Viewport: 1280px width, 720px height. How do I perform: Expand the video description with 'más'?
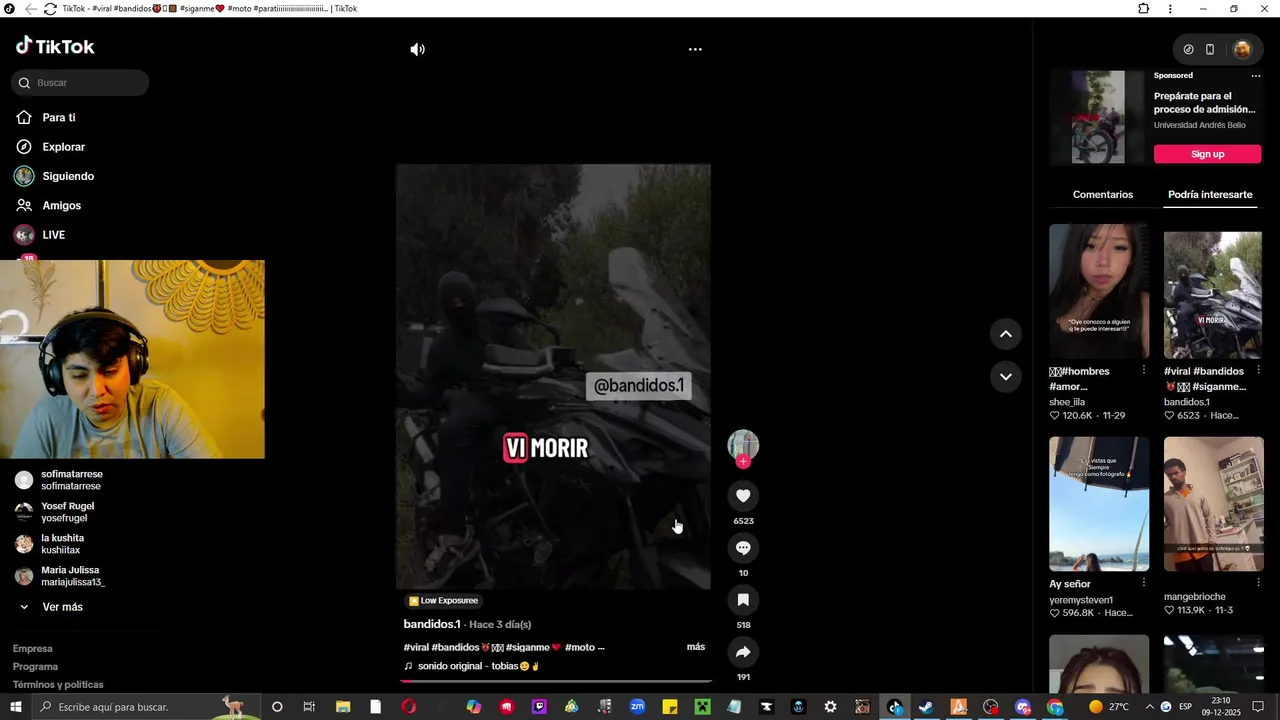click(696, 647)
